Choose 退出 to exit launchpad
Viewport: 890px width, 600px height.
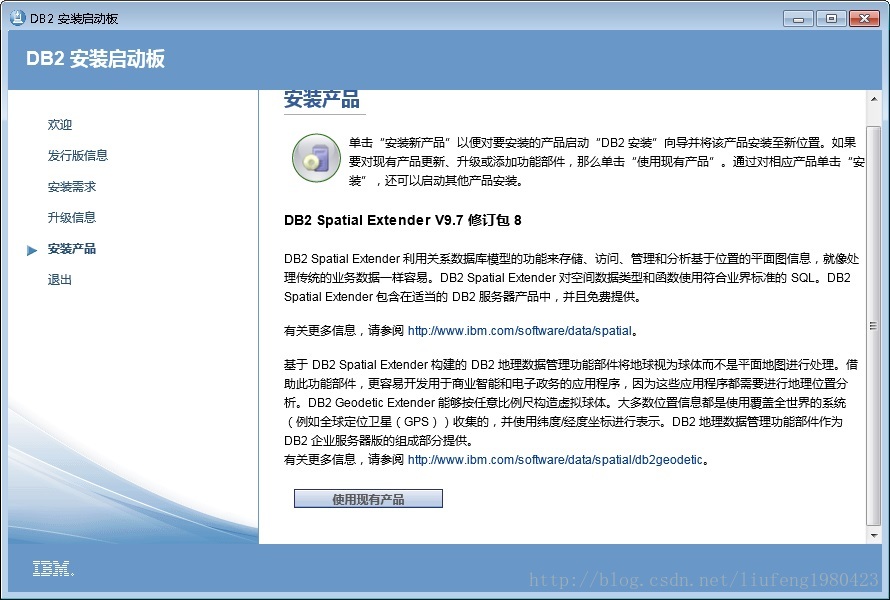60,280
